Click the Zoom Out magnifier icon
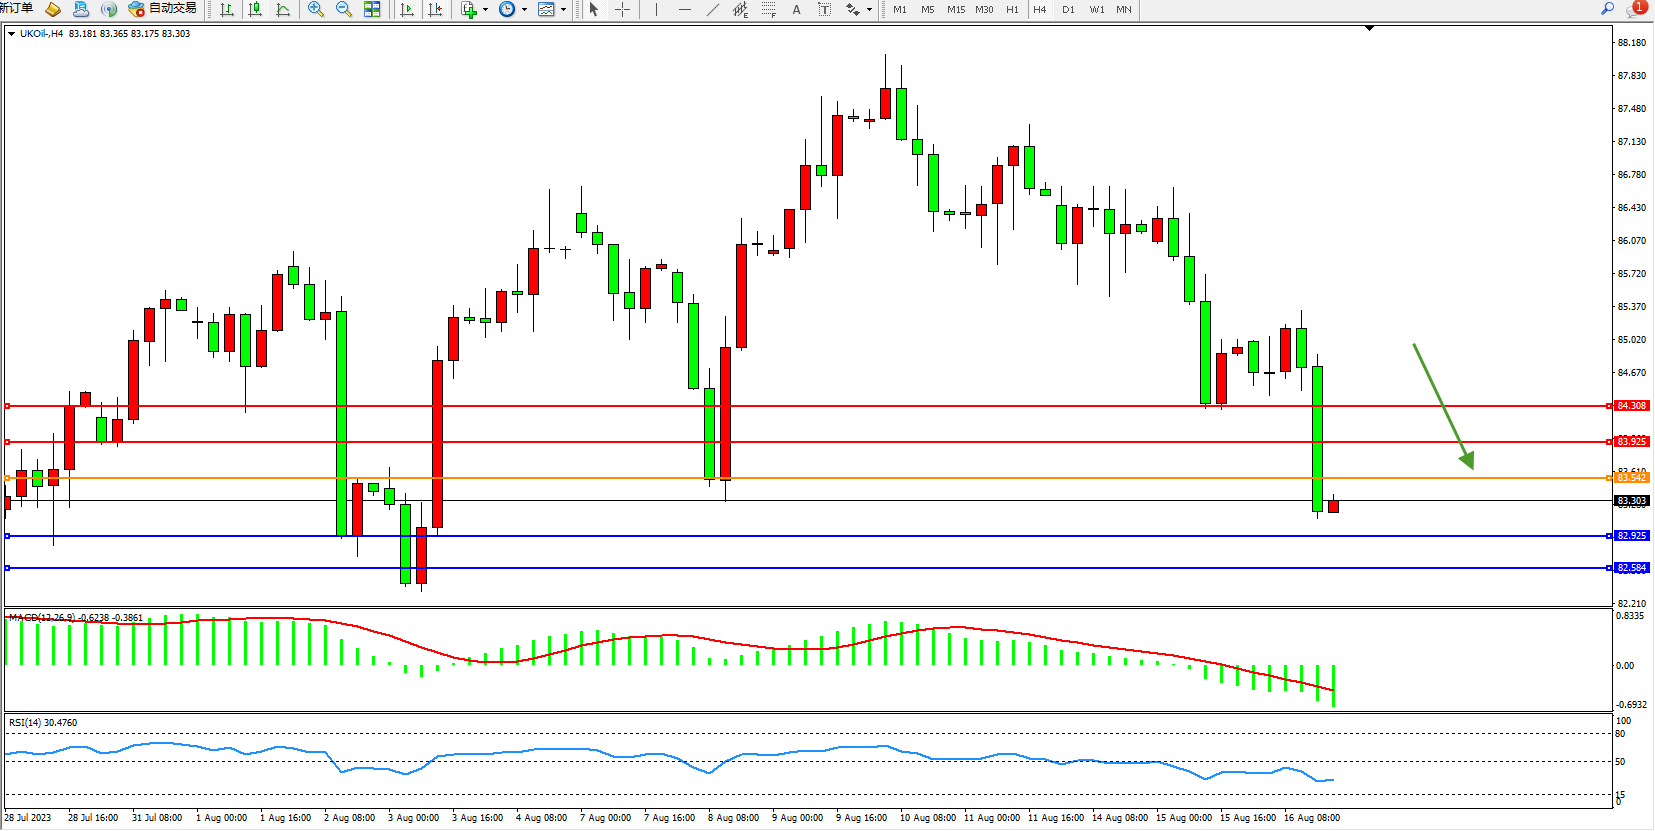Viewport: 1655px width, 831px height. [344, 9]
